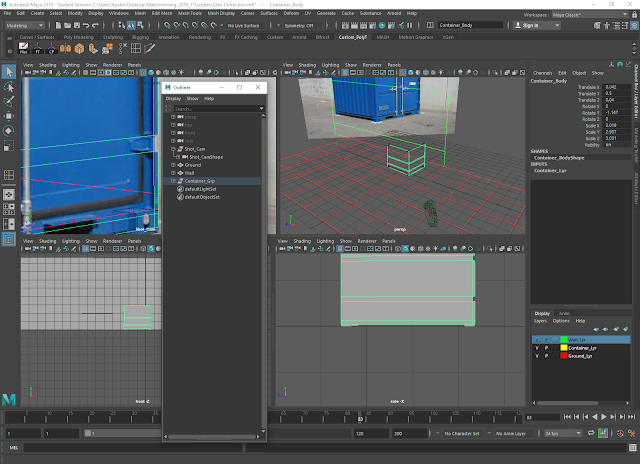Toggle visibility V of Container_Lyr layer

pos(536,347)
